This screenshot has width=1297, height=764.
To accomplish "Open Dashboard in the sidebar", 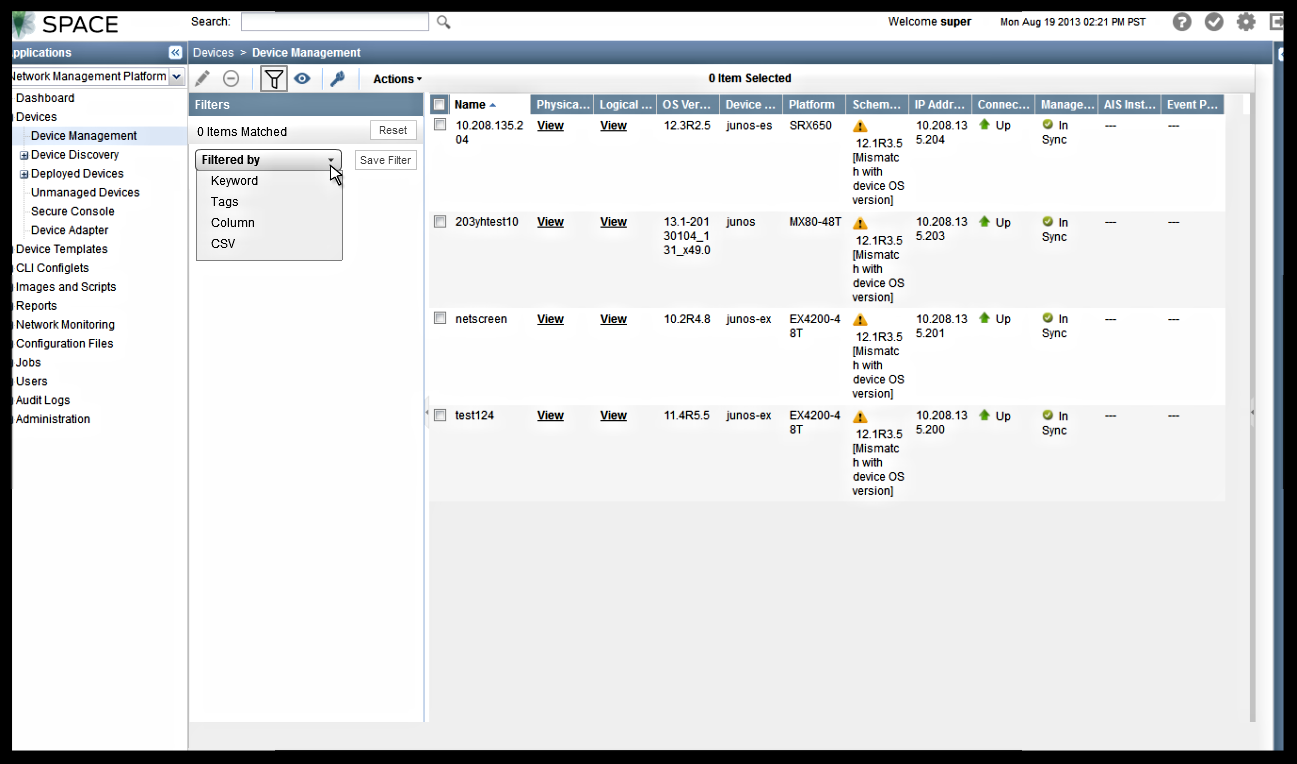I will 45,98.
